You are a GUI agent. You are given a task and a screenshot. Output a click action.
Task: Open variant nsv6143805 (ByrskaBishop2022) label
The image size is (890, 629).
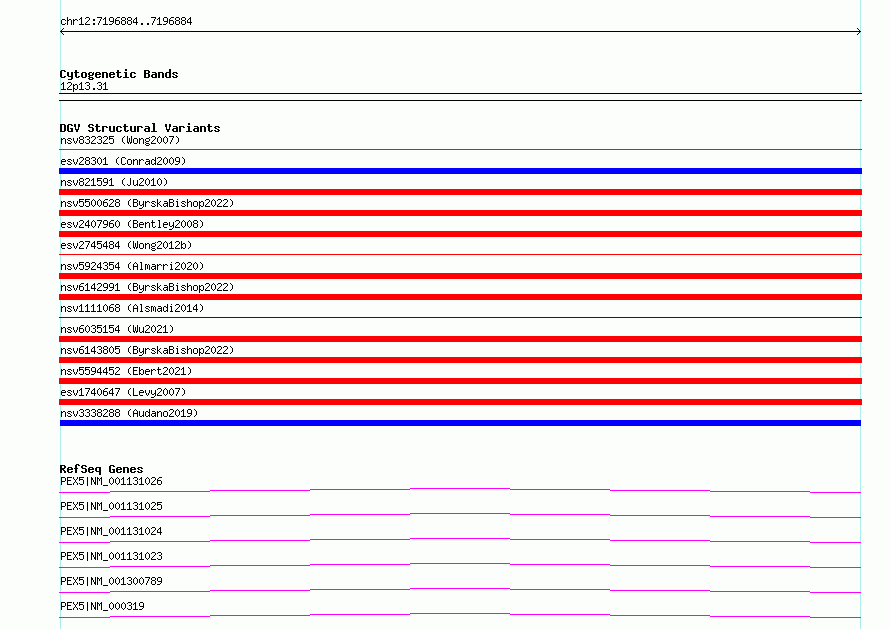tap(147, 350)
